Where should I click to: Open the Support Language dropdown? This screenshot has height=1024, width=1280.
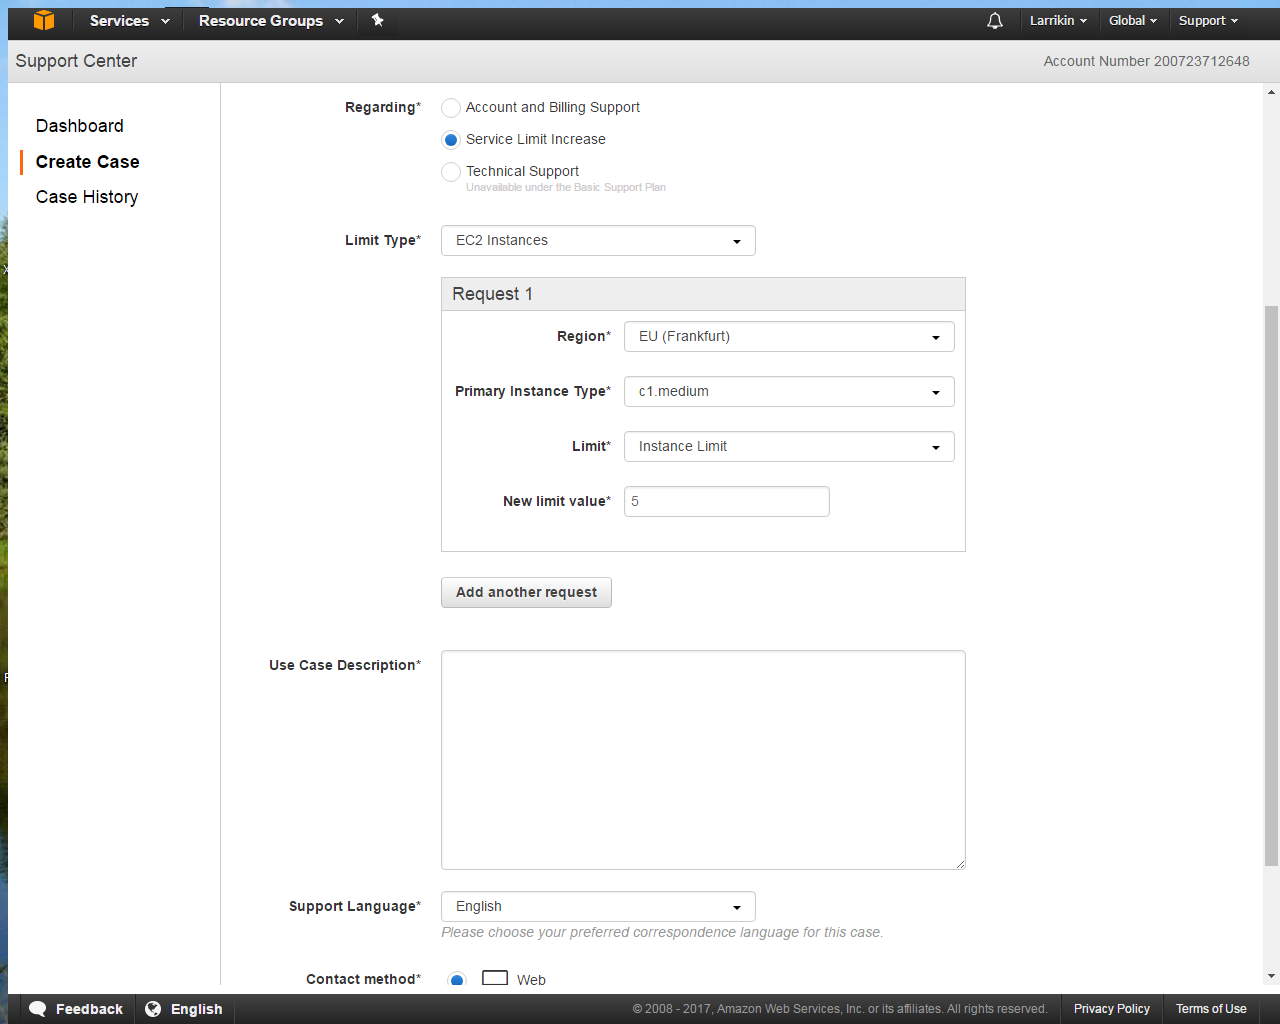tap(598, 907)
